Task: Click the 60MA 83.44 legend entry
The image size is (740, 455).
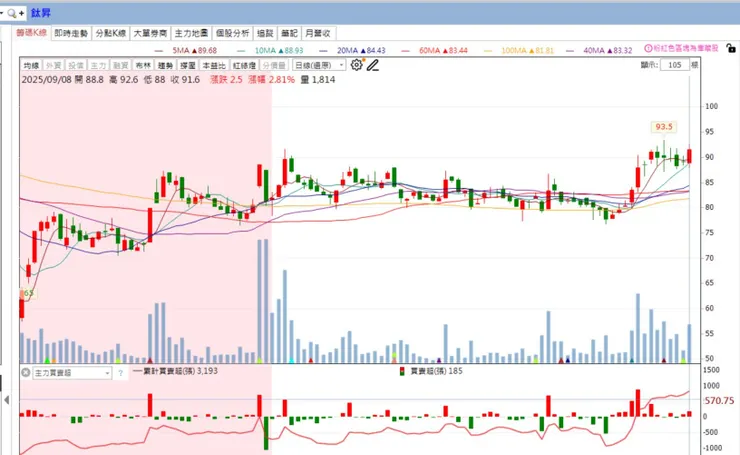Action: [435, 50]
